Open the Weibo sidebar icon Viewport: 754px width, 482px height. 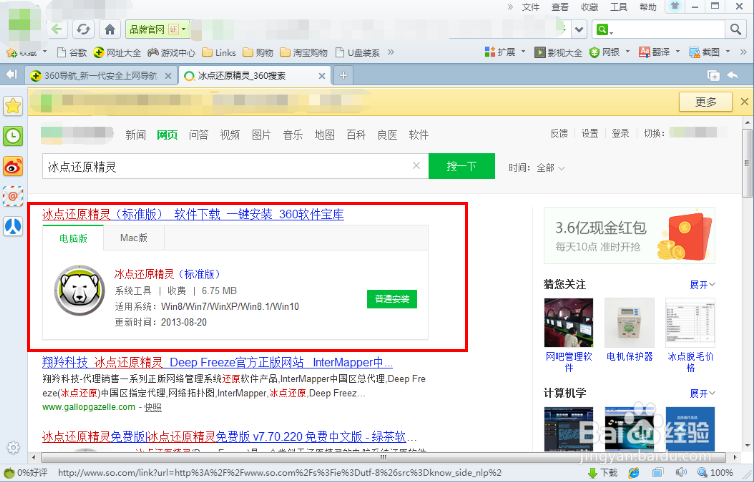13,166
